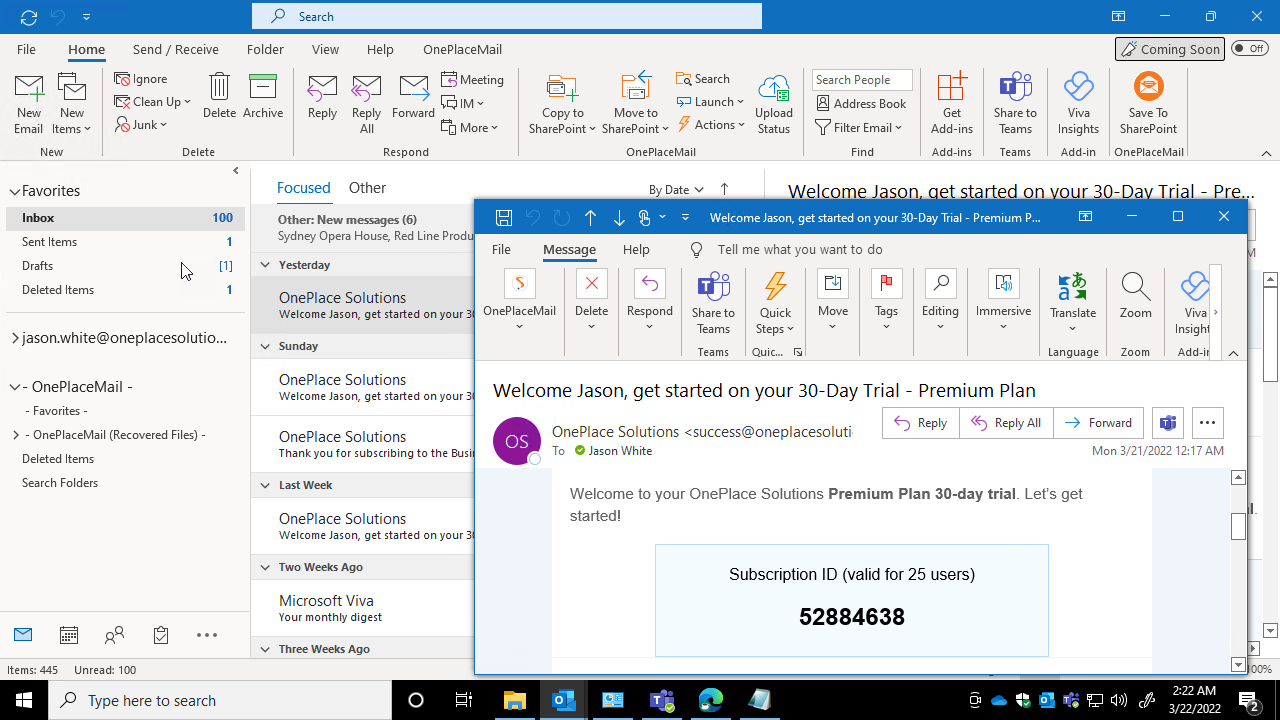Collapse the Favorites section
The width and height of the screenshot is (1280, 720).
pyautogui.click(x=15, y=191)
